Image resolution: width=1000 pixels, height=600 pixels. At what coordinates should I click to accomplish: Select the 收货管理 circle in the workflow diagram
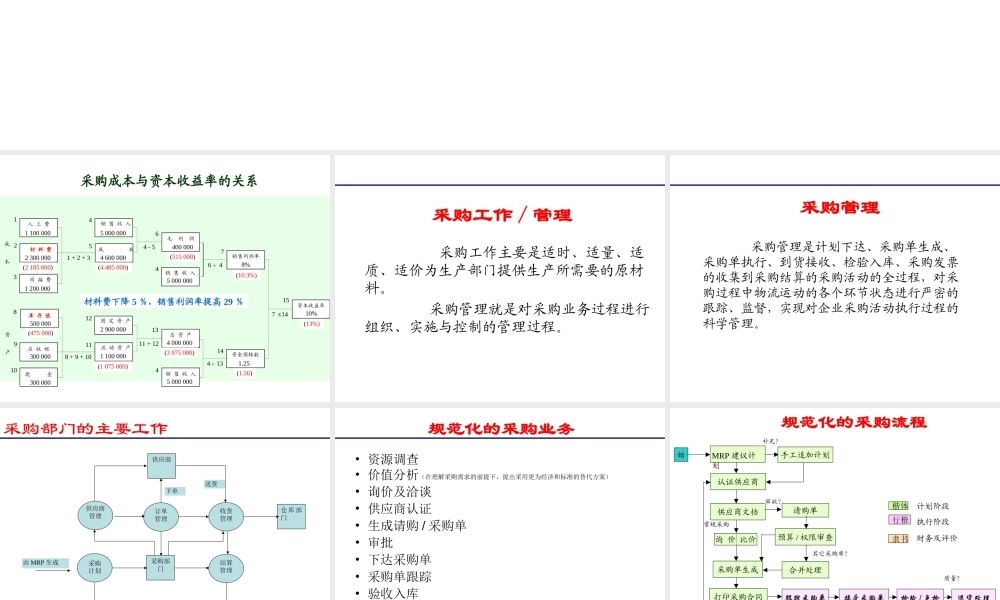[226, 515]
